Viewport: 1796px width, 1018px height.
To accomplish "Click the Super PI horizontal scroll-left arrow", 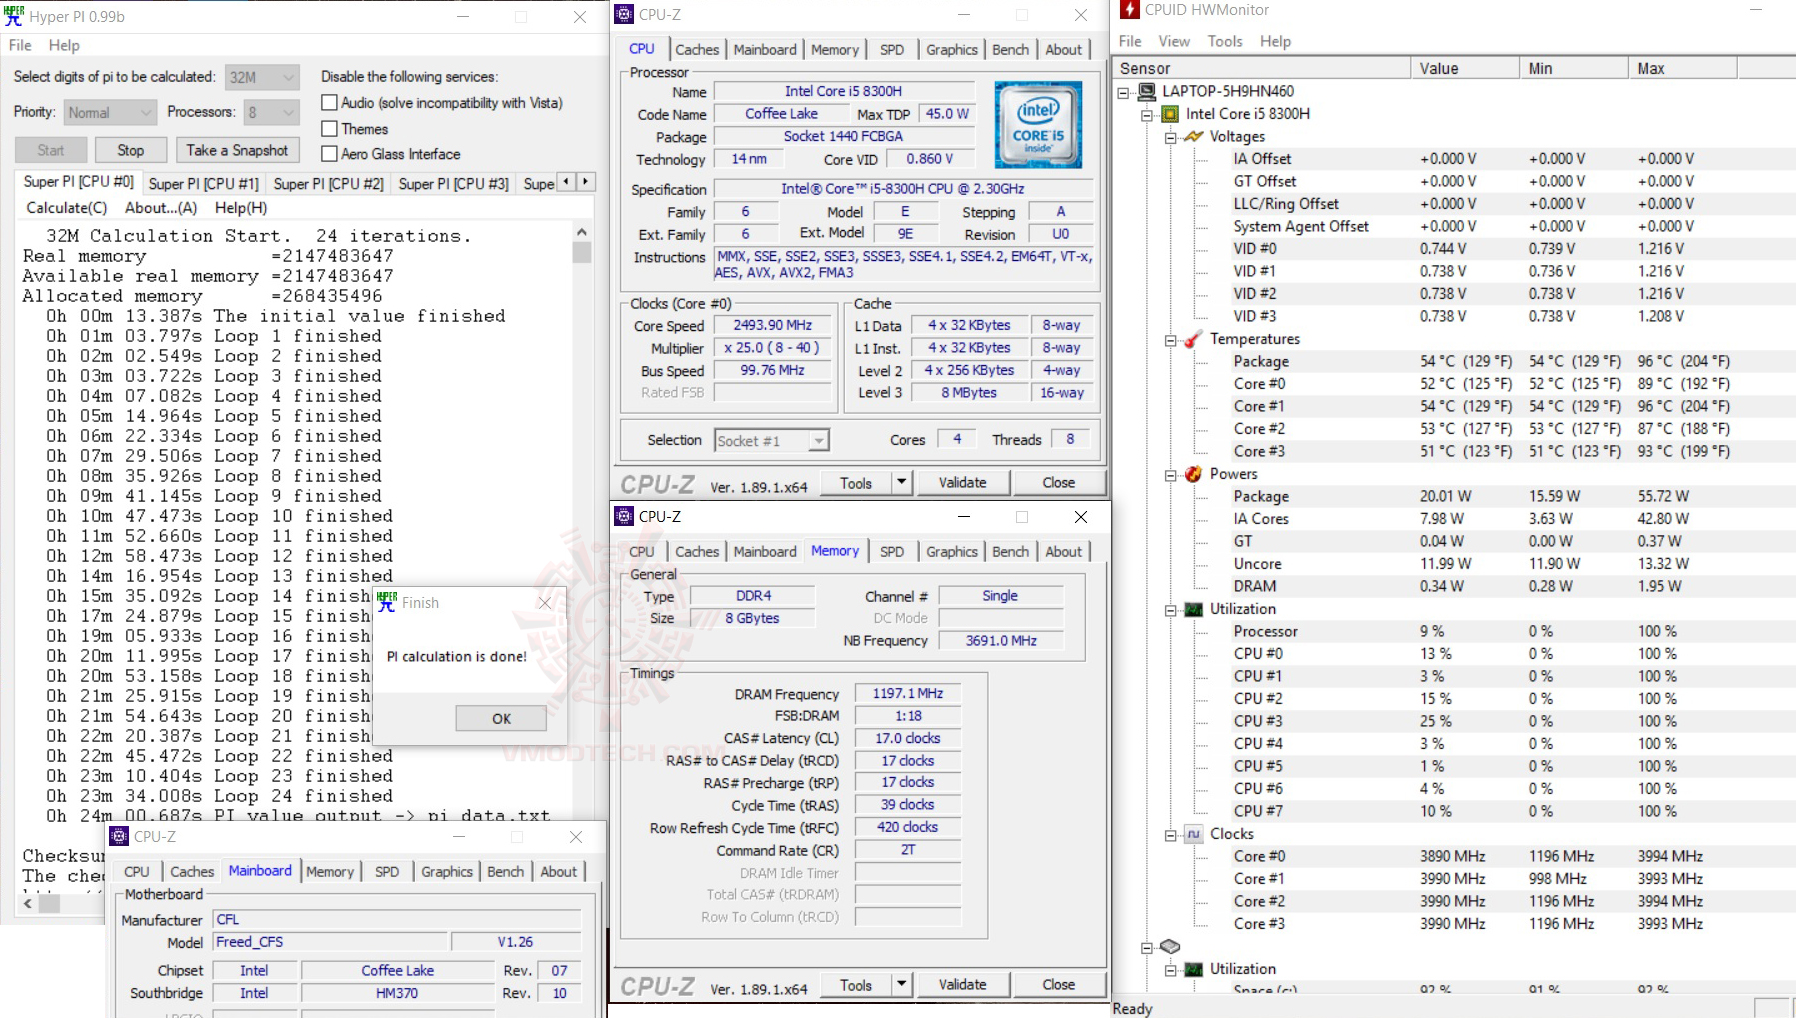I will point(28,903).
